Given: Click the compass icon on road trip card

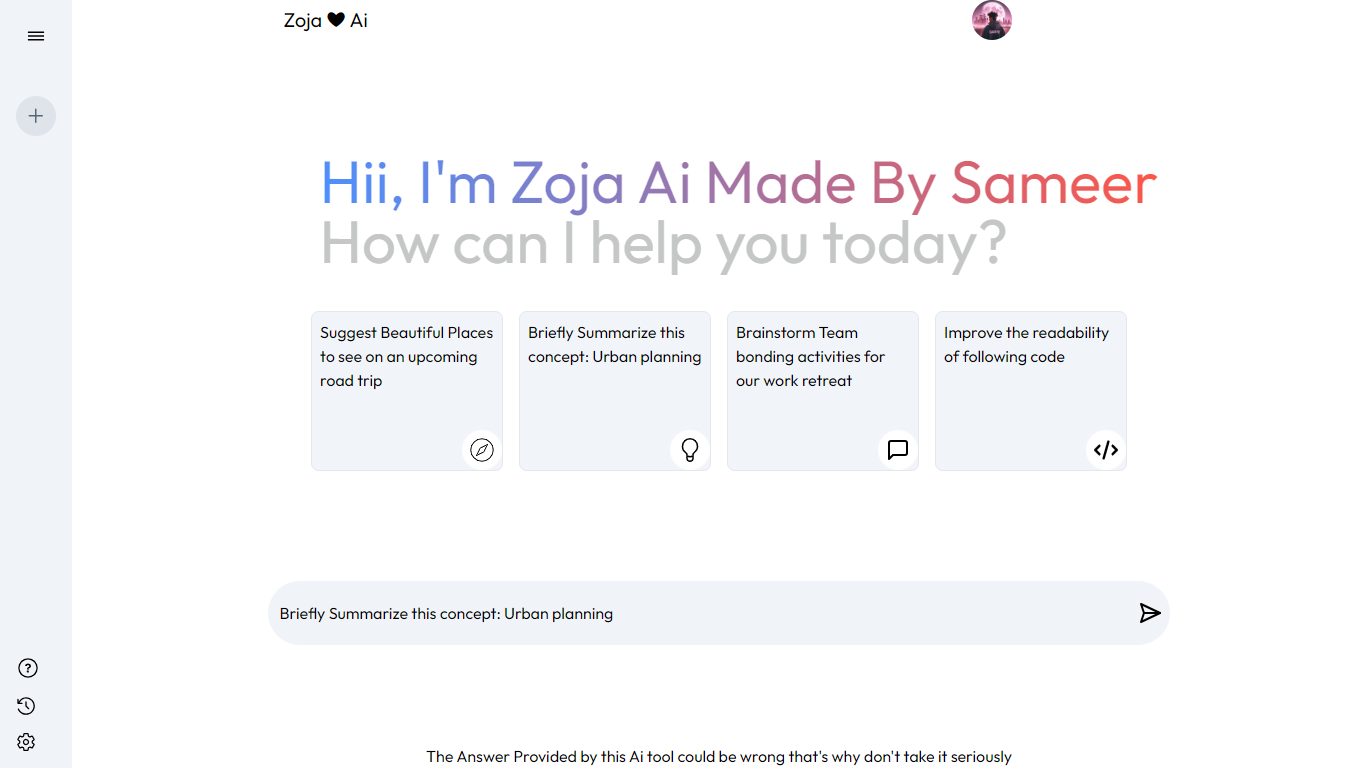Looking at the screenshot, I should [x=482, y=450].
